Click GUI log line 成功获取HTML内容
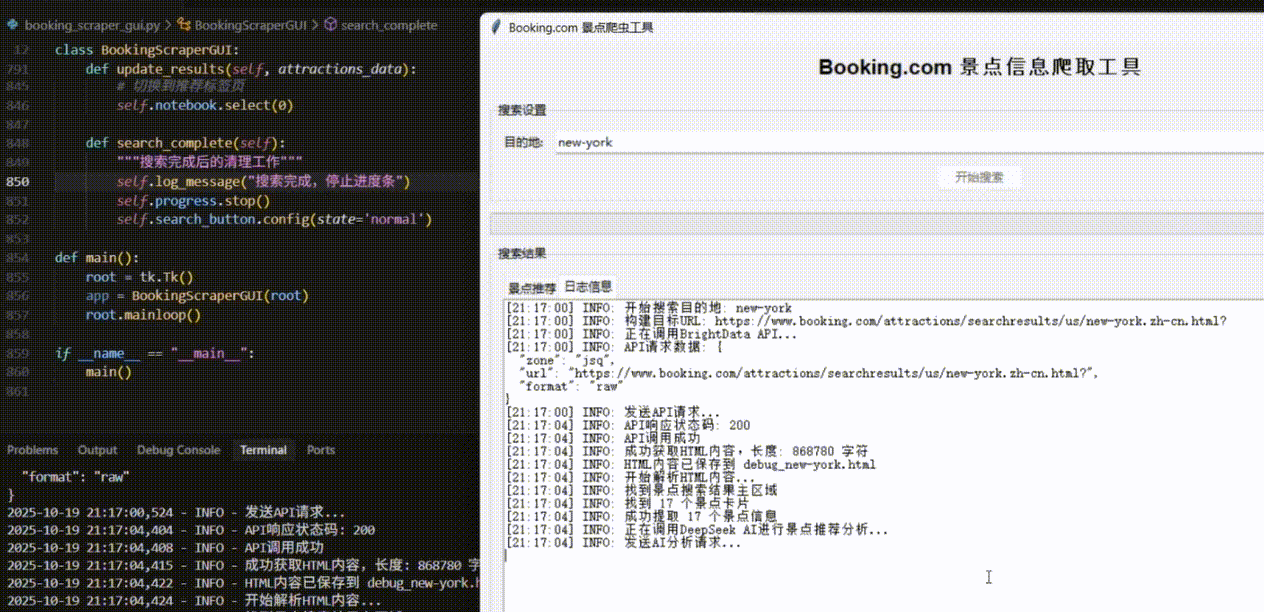Image resolution: width=1264 pixels, height=612 pixels. pyautogui.click(x=687, y=451)
